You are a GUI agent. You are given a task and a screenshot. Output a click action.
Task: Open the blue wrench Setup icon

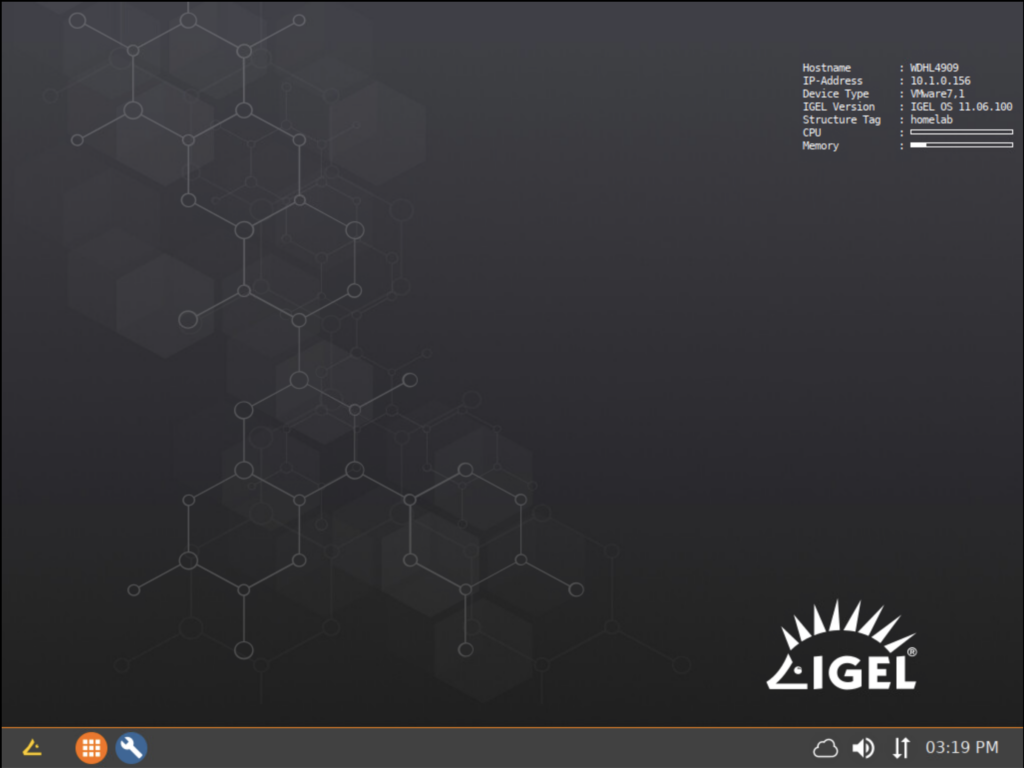point(131,748)
